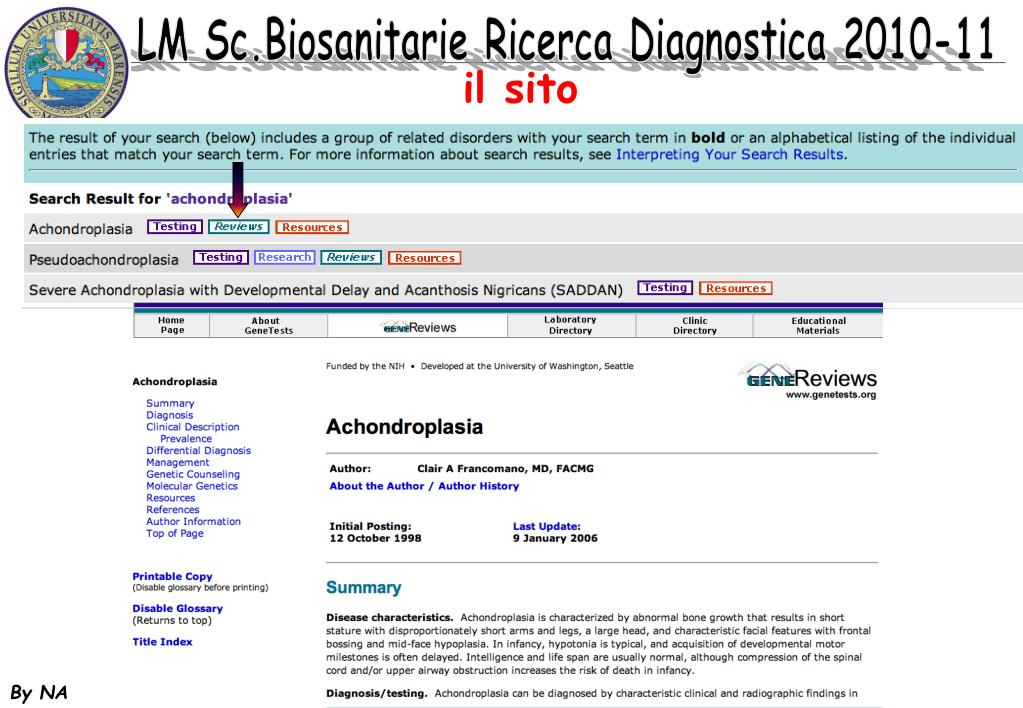Click the Disease characteristics bold label
The image size is (1023, 708).
(x=389, y=617)
